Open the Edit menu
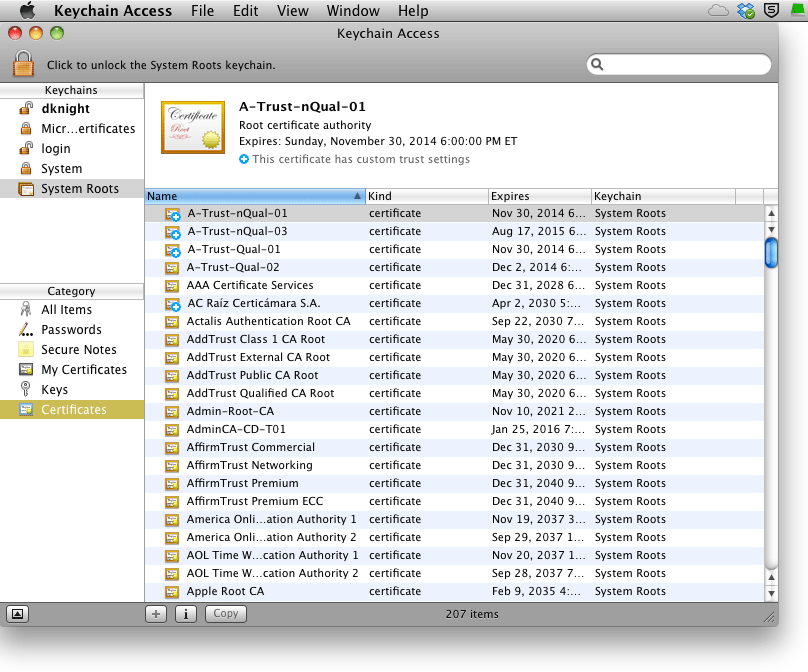 [245, 10]
